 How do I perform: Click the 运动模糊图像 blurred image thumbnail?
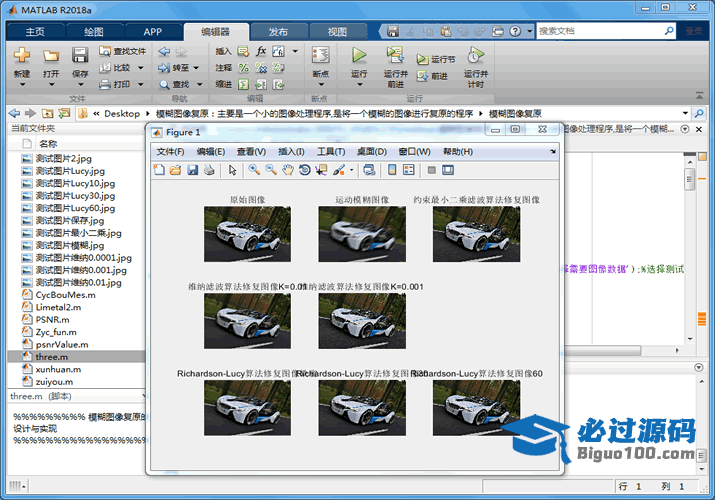click(362, 234)
